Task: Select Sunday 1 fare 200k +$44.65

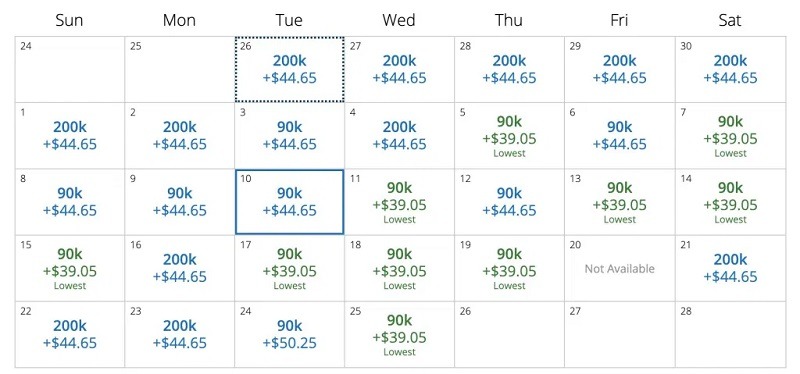Action: (70, 136)
